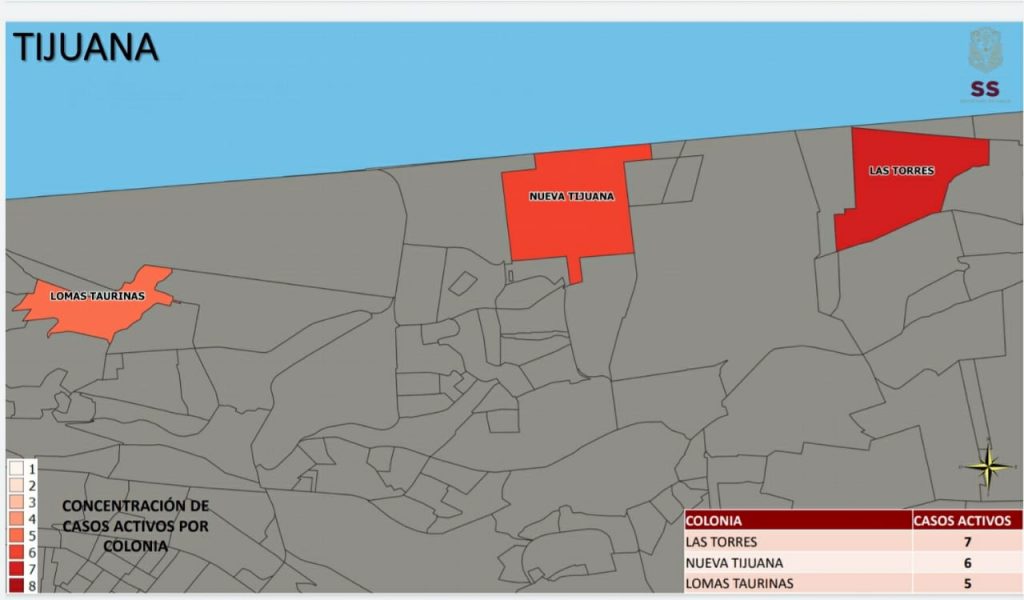The width and height of the screenshot is (1024, 600).
Task: Click the compass rose icon
Action: pyautogui.click(x=989, y=466)
